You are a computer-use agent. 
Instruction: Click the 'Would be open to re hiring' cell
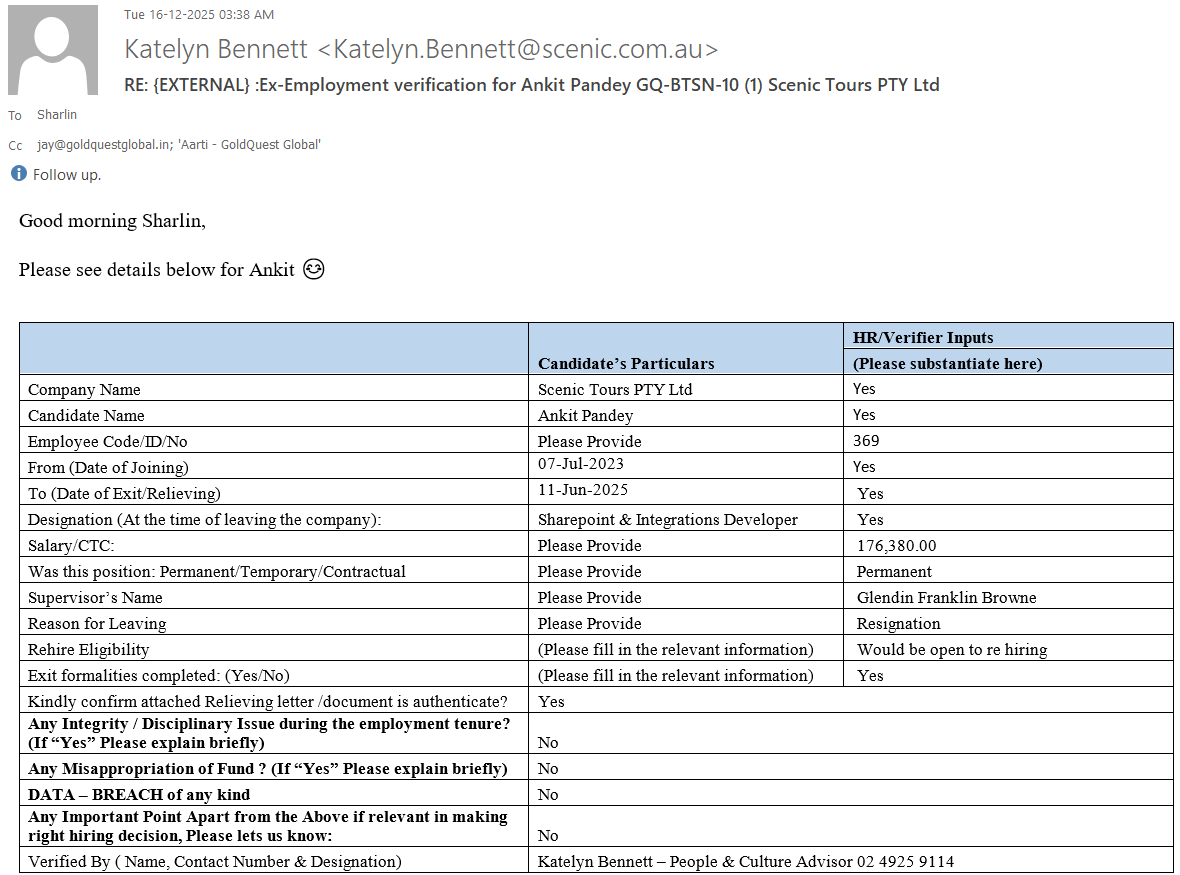pos(951,650)
